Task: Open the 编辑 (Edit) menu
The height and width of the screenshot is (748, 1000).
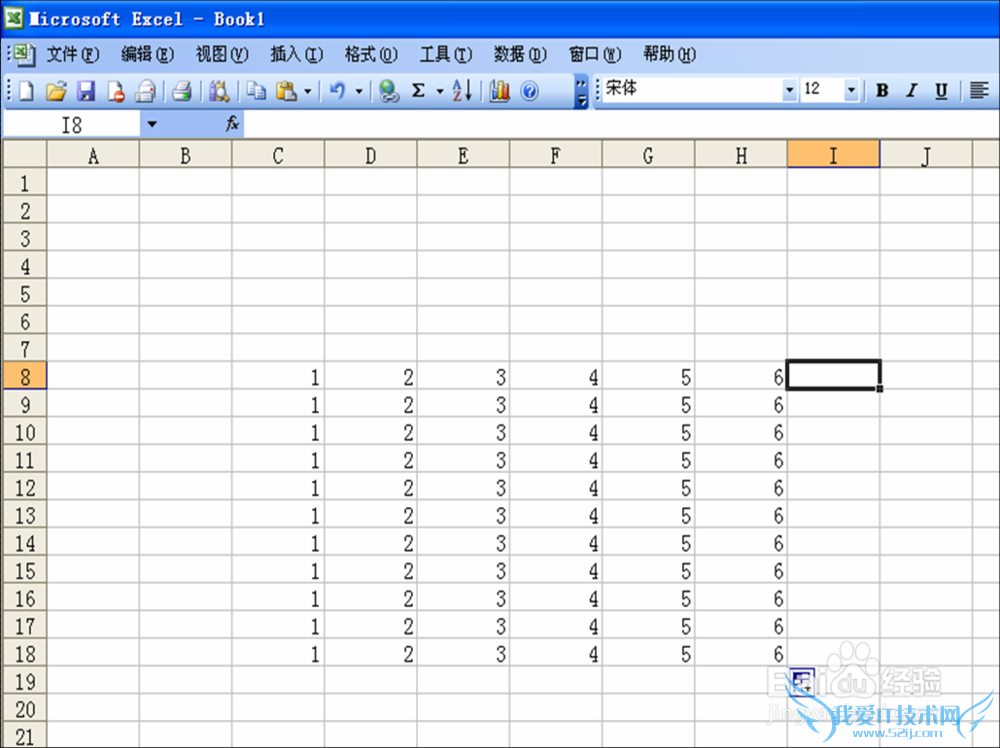Action: [x=147, y=55]
